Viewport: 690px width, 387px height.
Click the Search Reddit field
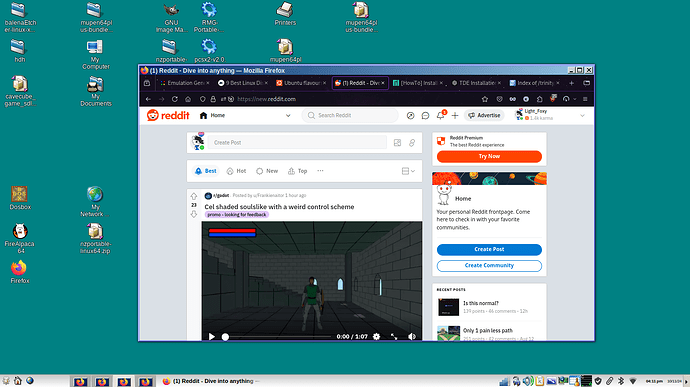350,115
